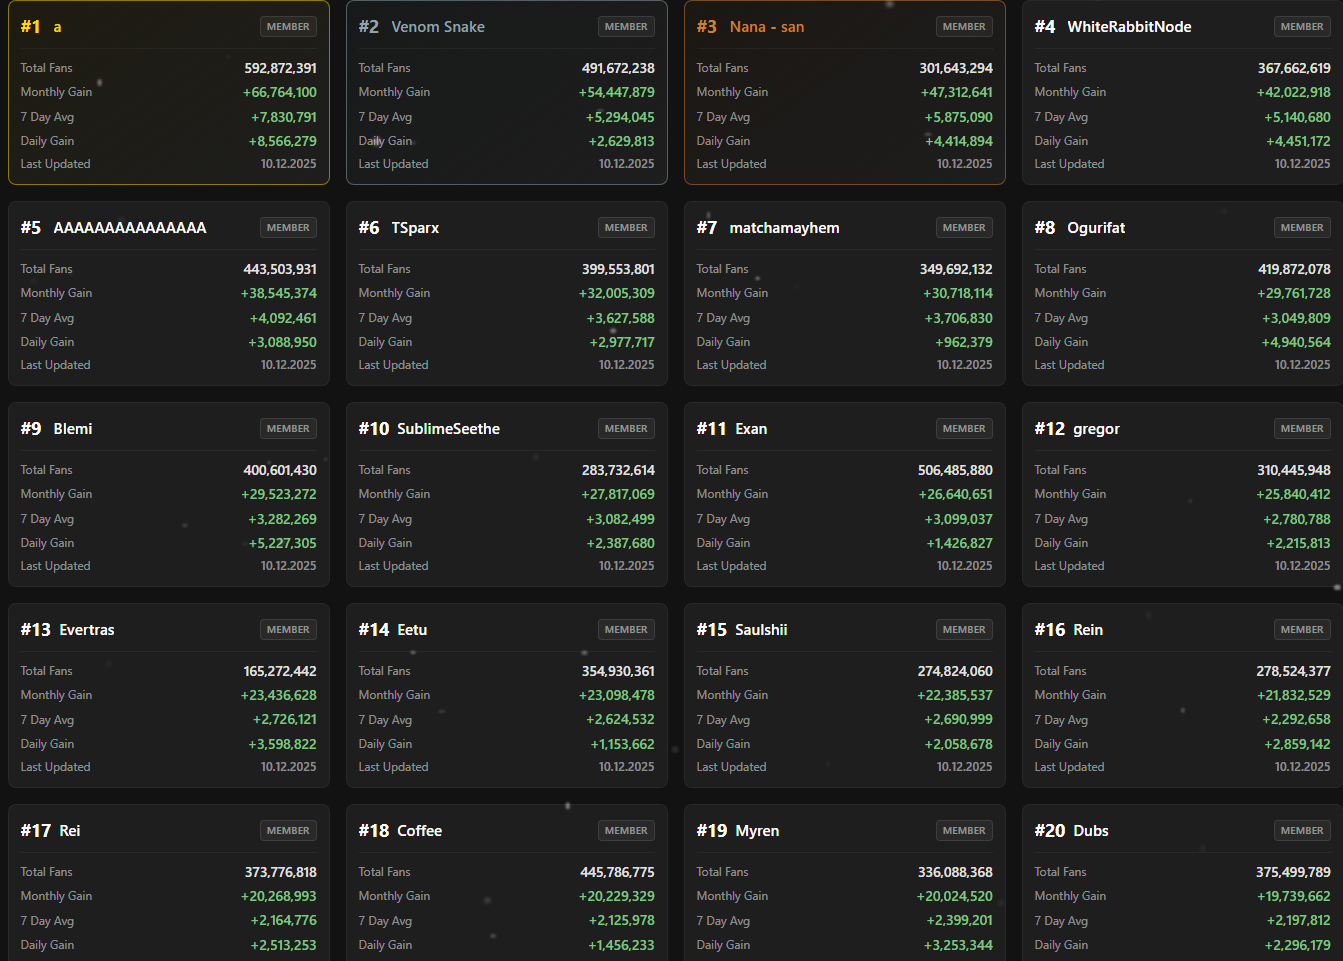
Task: Click the MEMBER badge on SublimeSeethe's card
Action: 626,429
